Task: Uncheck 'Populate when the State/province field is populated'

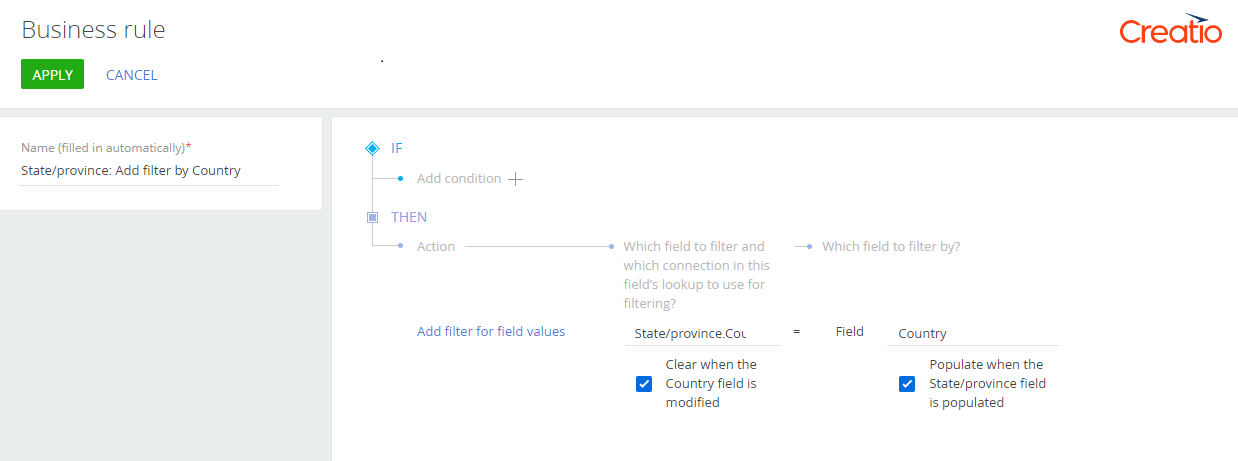Action: (907, 384)
